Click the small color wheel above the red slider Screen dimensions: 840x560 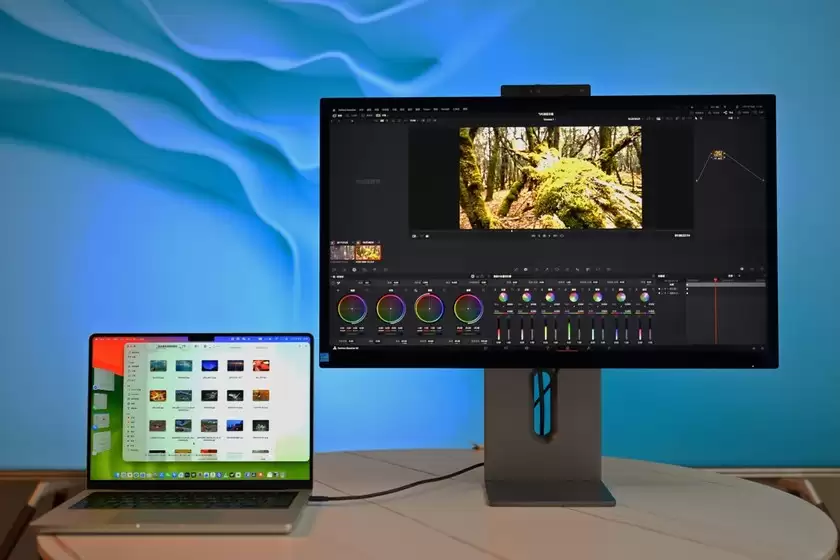click(x=503, y=297)
